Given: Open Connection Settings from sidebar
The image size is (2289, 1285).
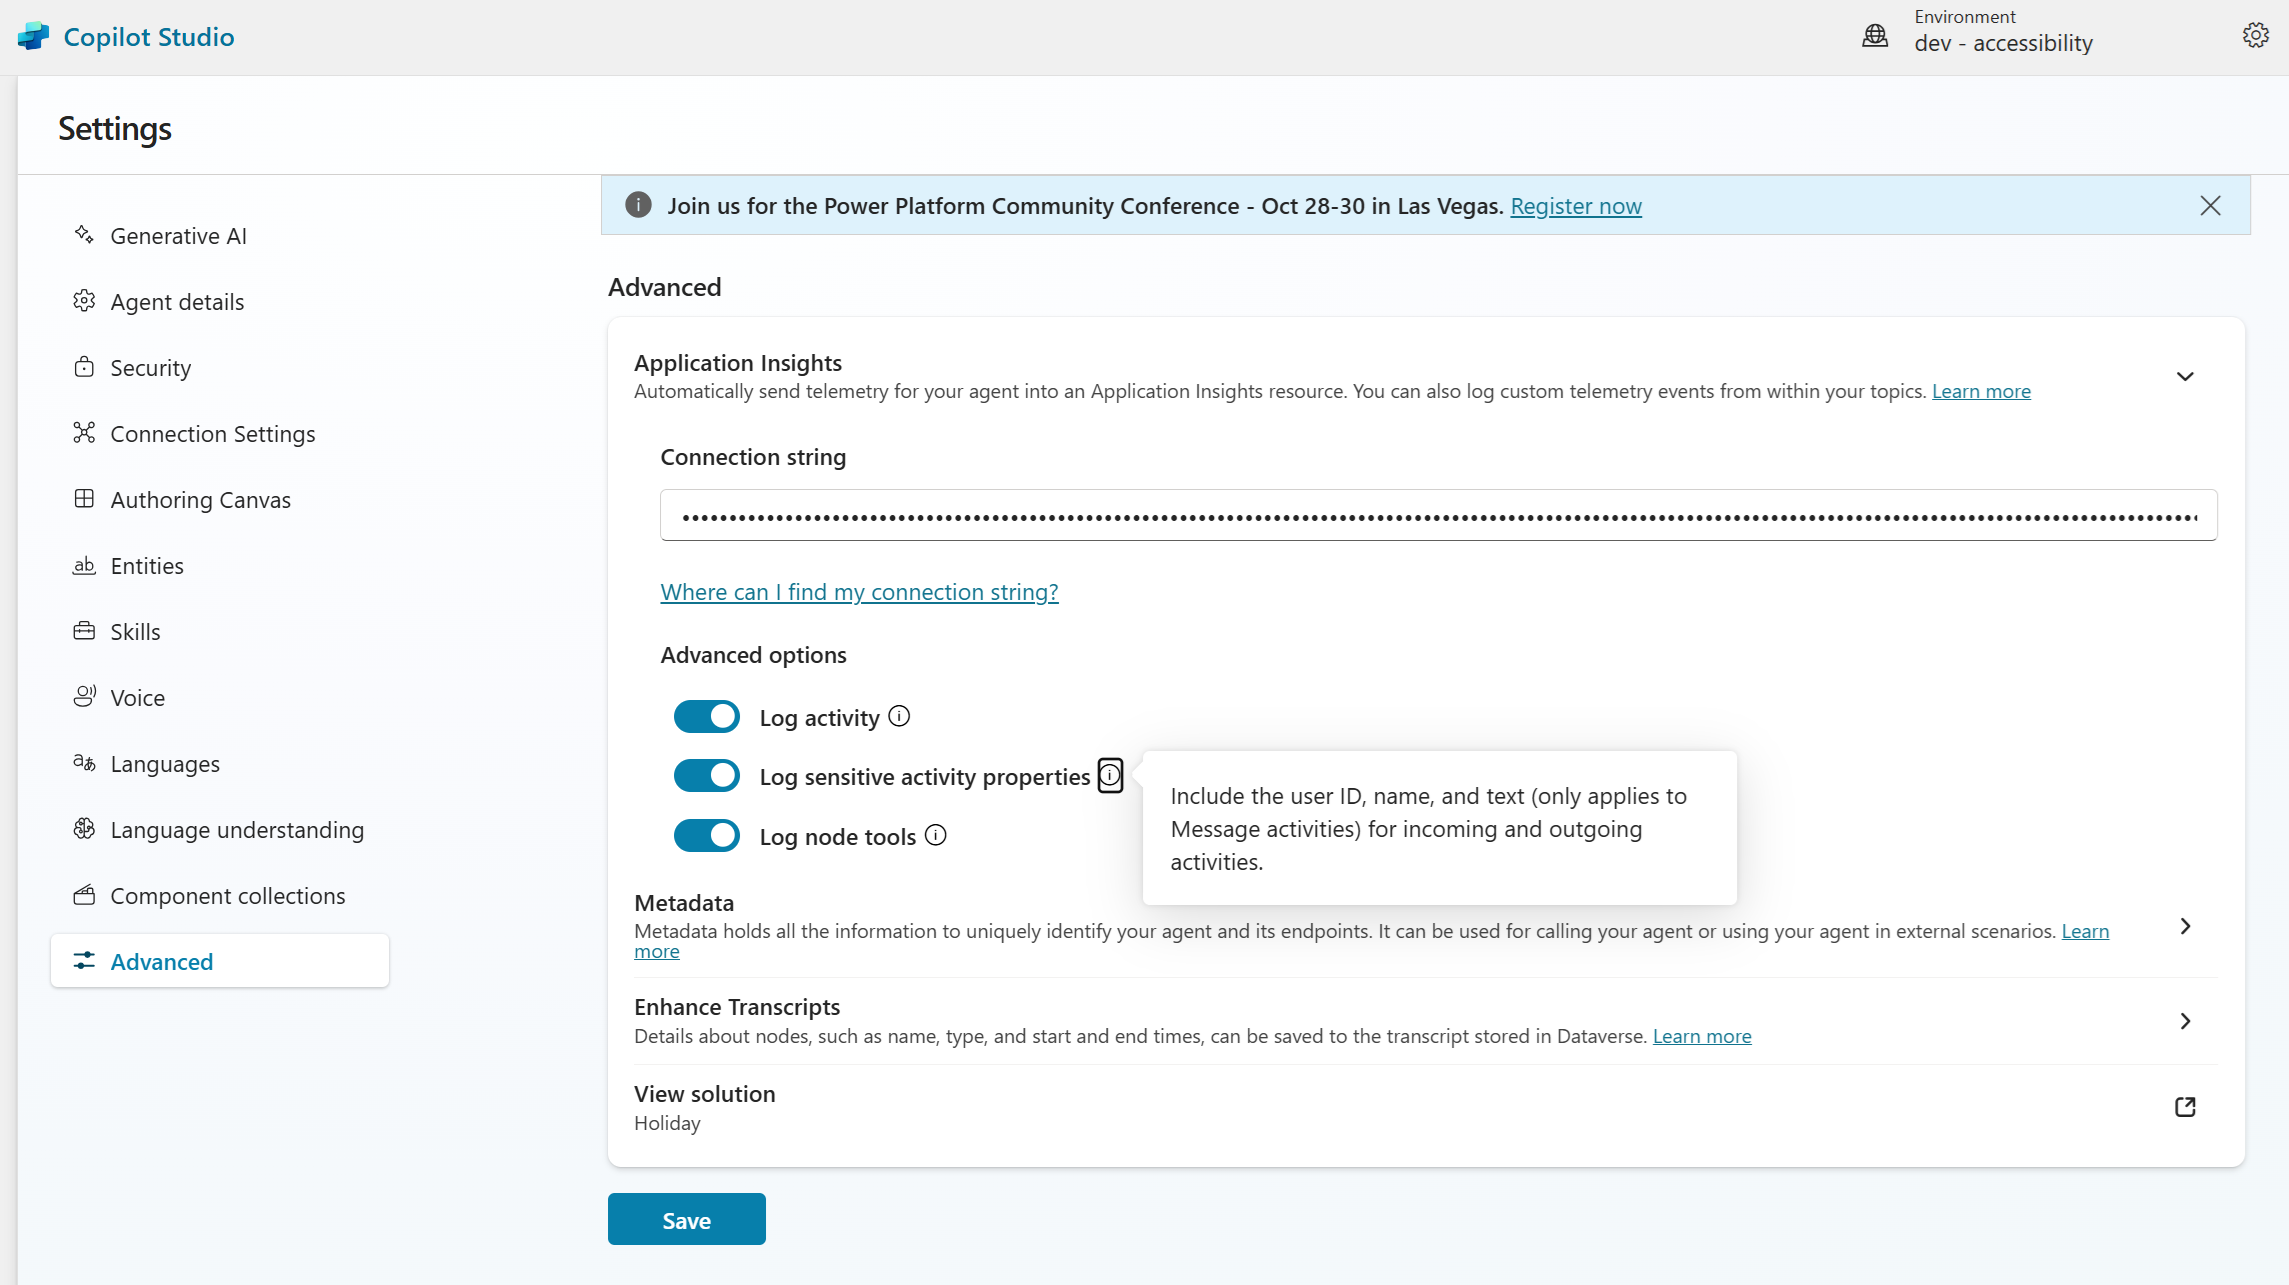Looking at the screenshot, I should point(213,433).
